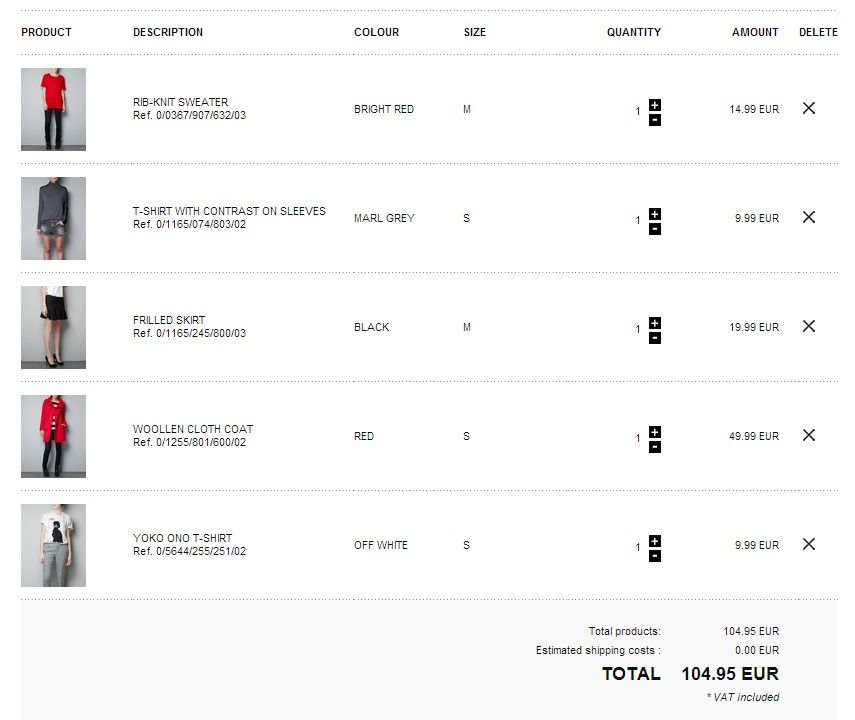
Task: Click the marl grey T-shirt product image
Action: pyautogui.click(x=53, y=218)
